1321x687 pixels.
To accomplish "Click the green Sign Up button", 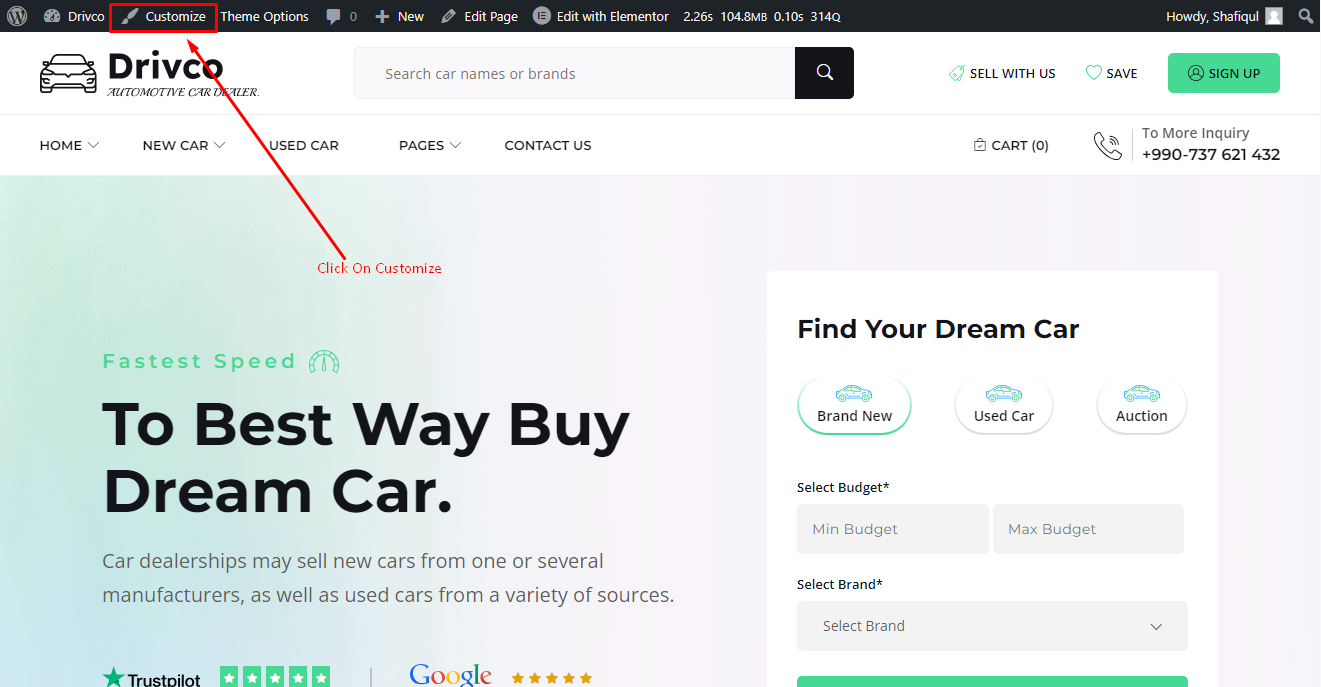I will (x=1224, y=73).
